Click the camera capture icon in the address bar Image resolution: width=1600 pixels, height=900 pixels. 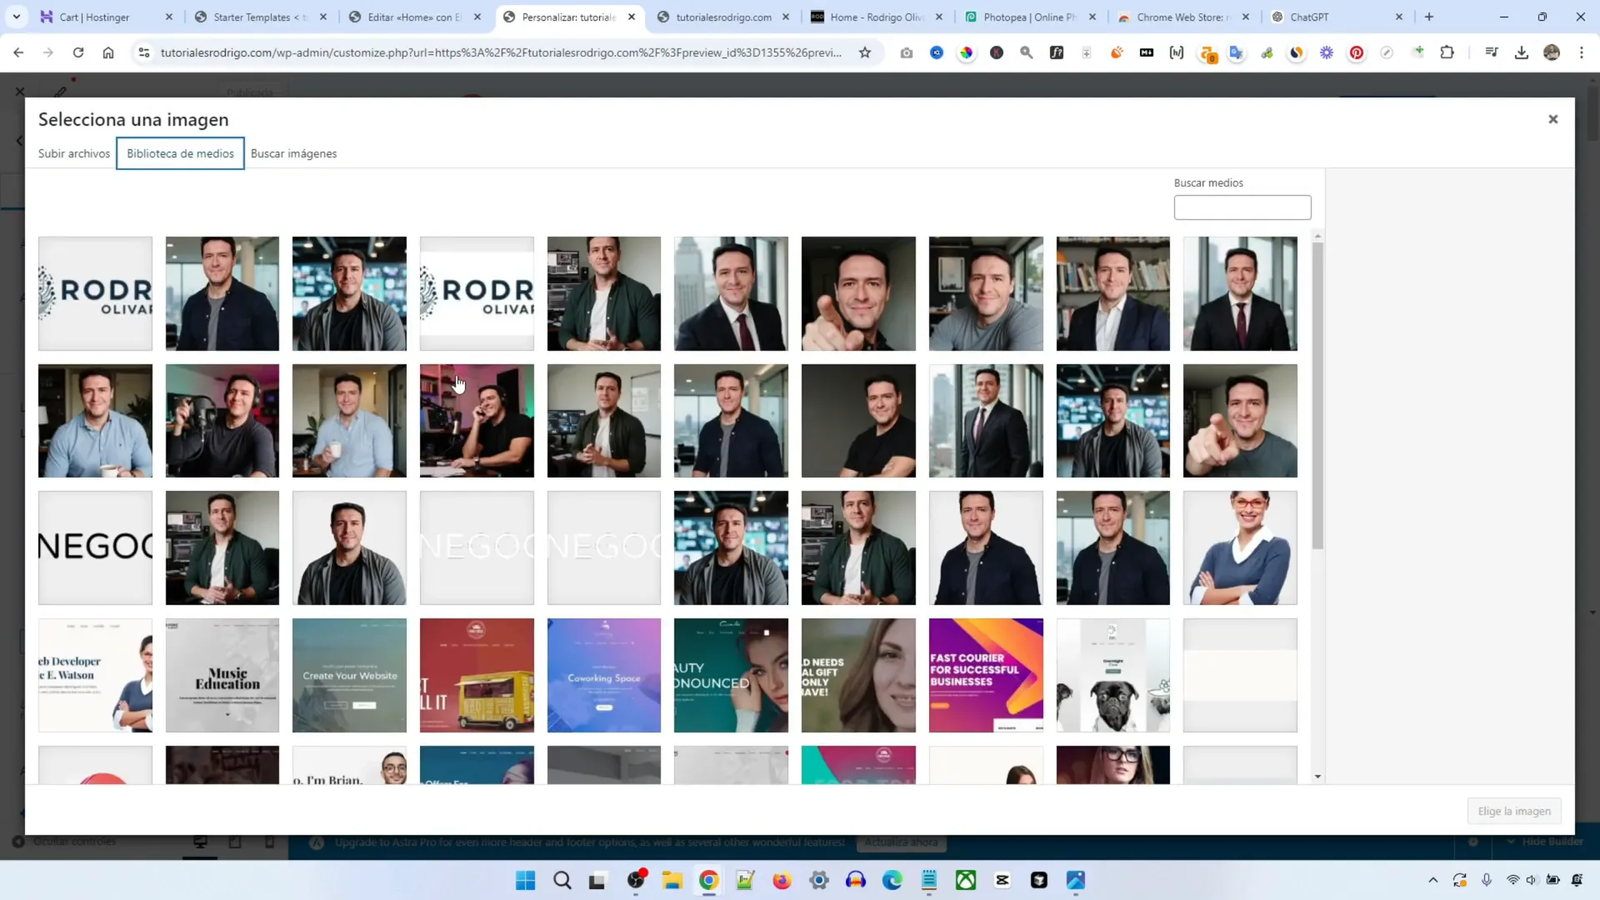(x=906, y=52)
